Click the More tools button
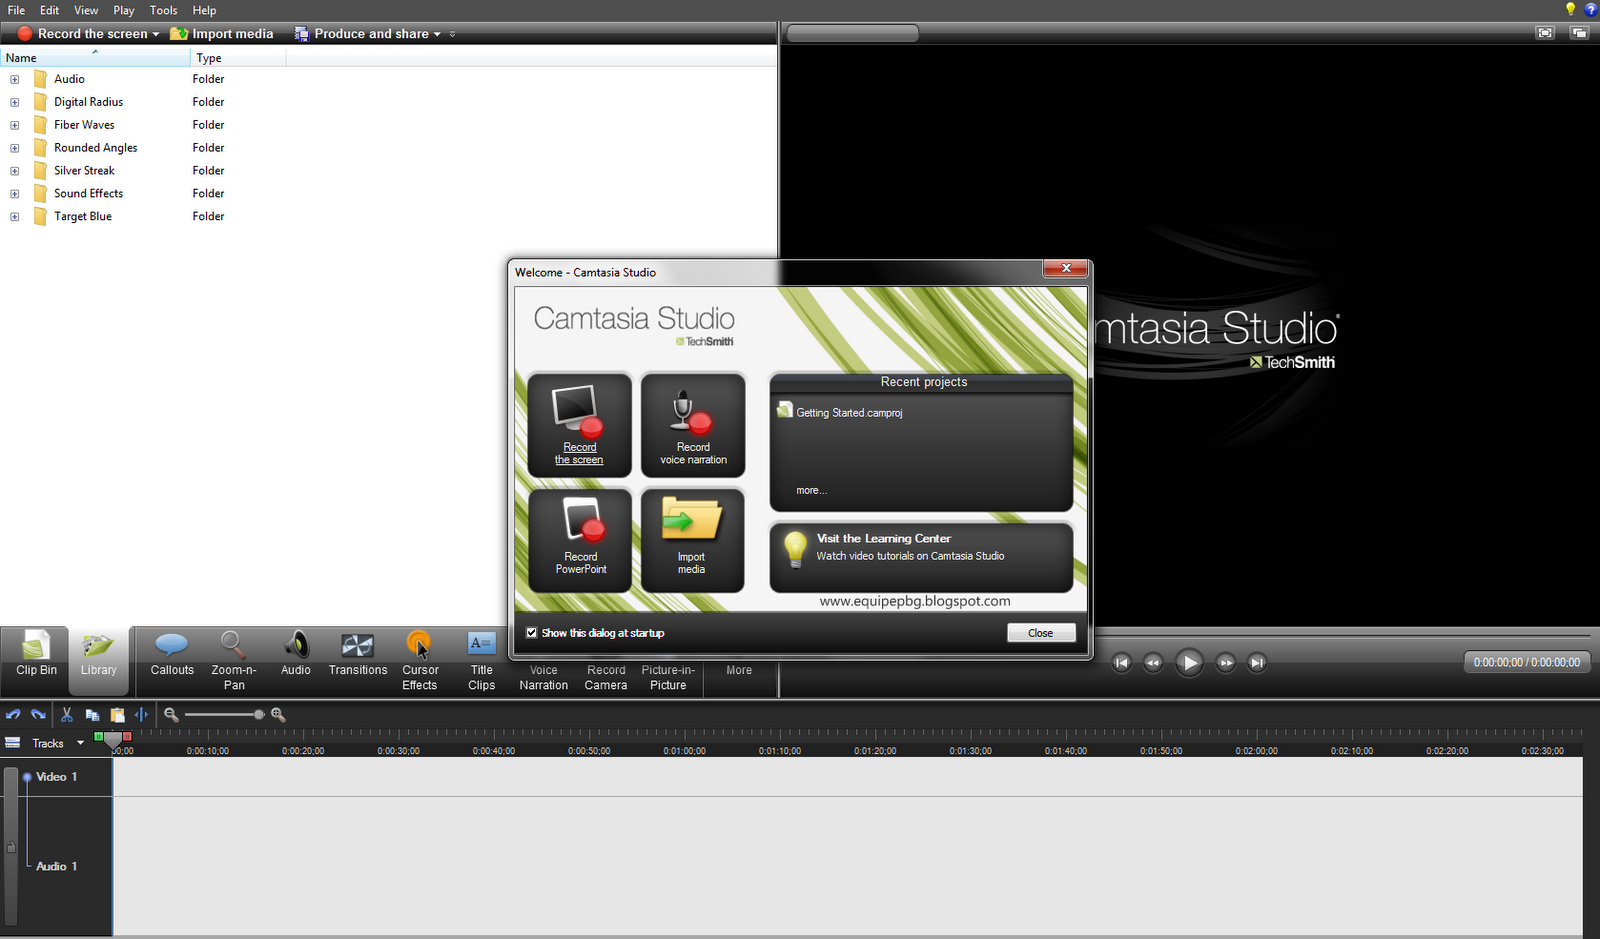Screen dimensions: 1600x939 tap(739, 670)
